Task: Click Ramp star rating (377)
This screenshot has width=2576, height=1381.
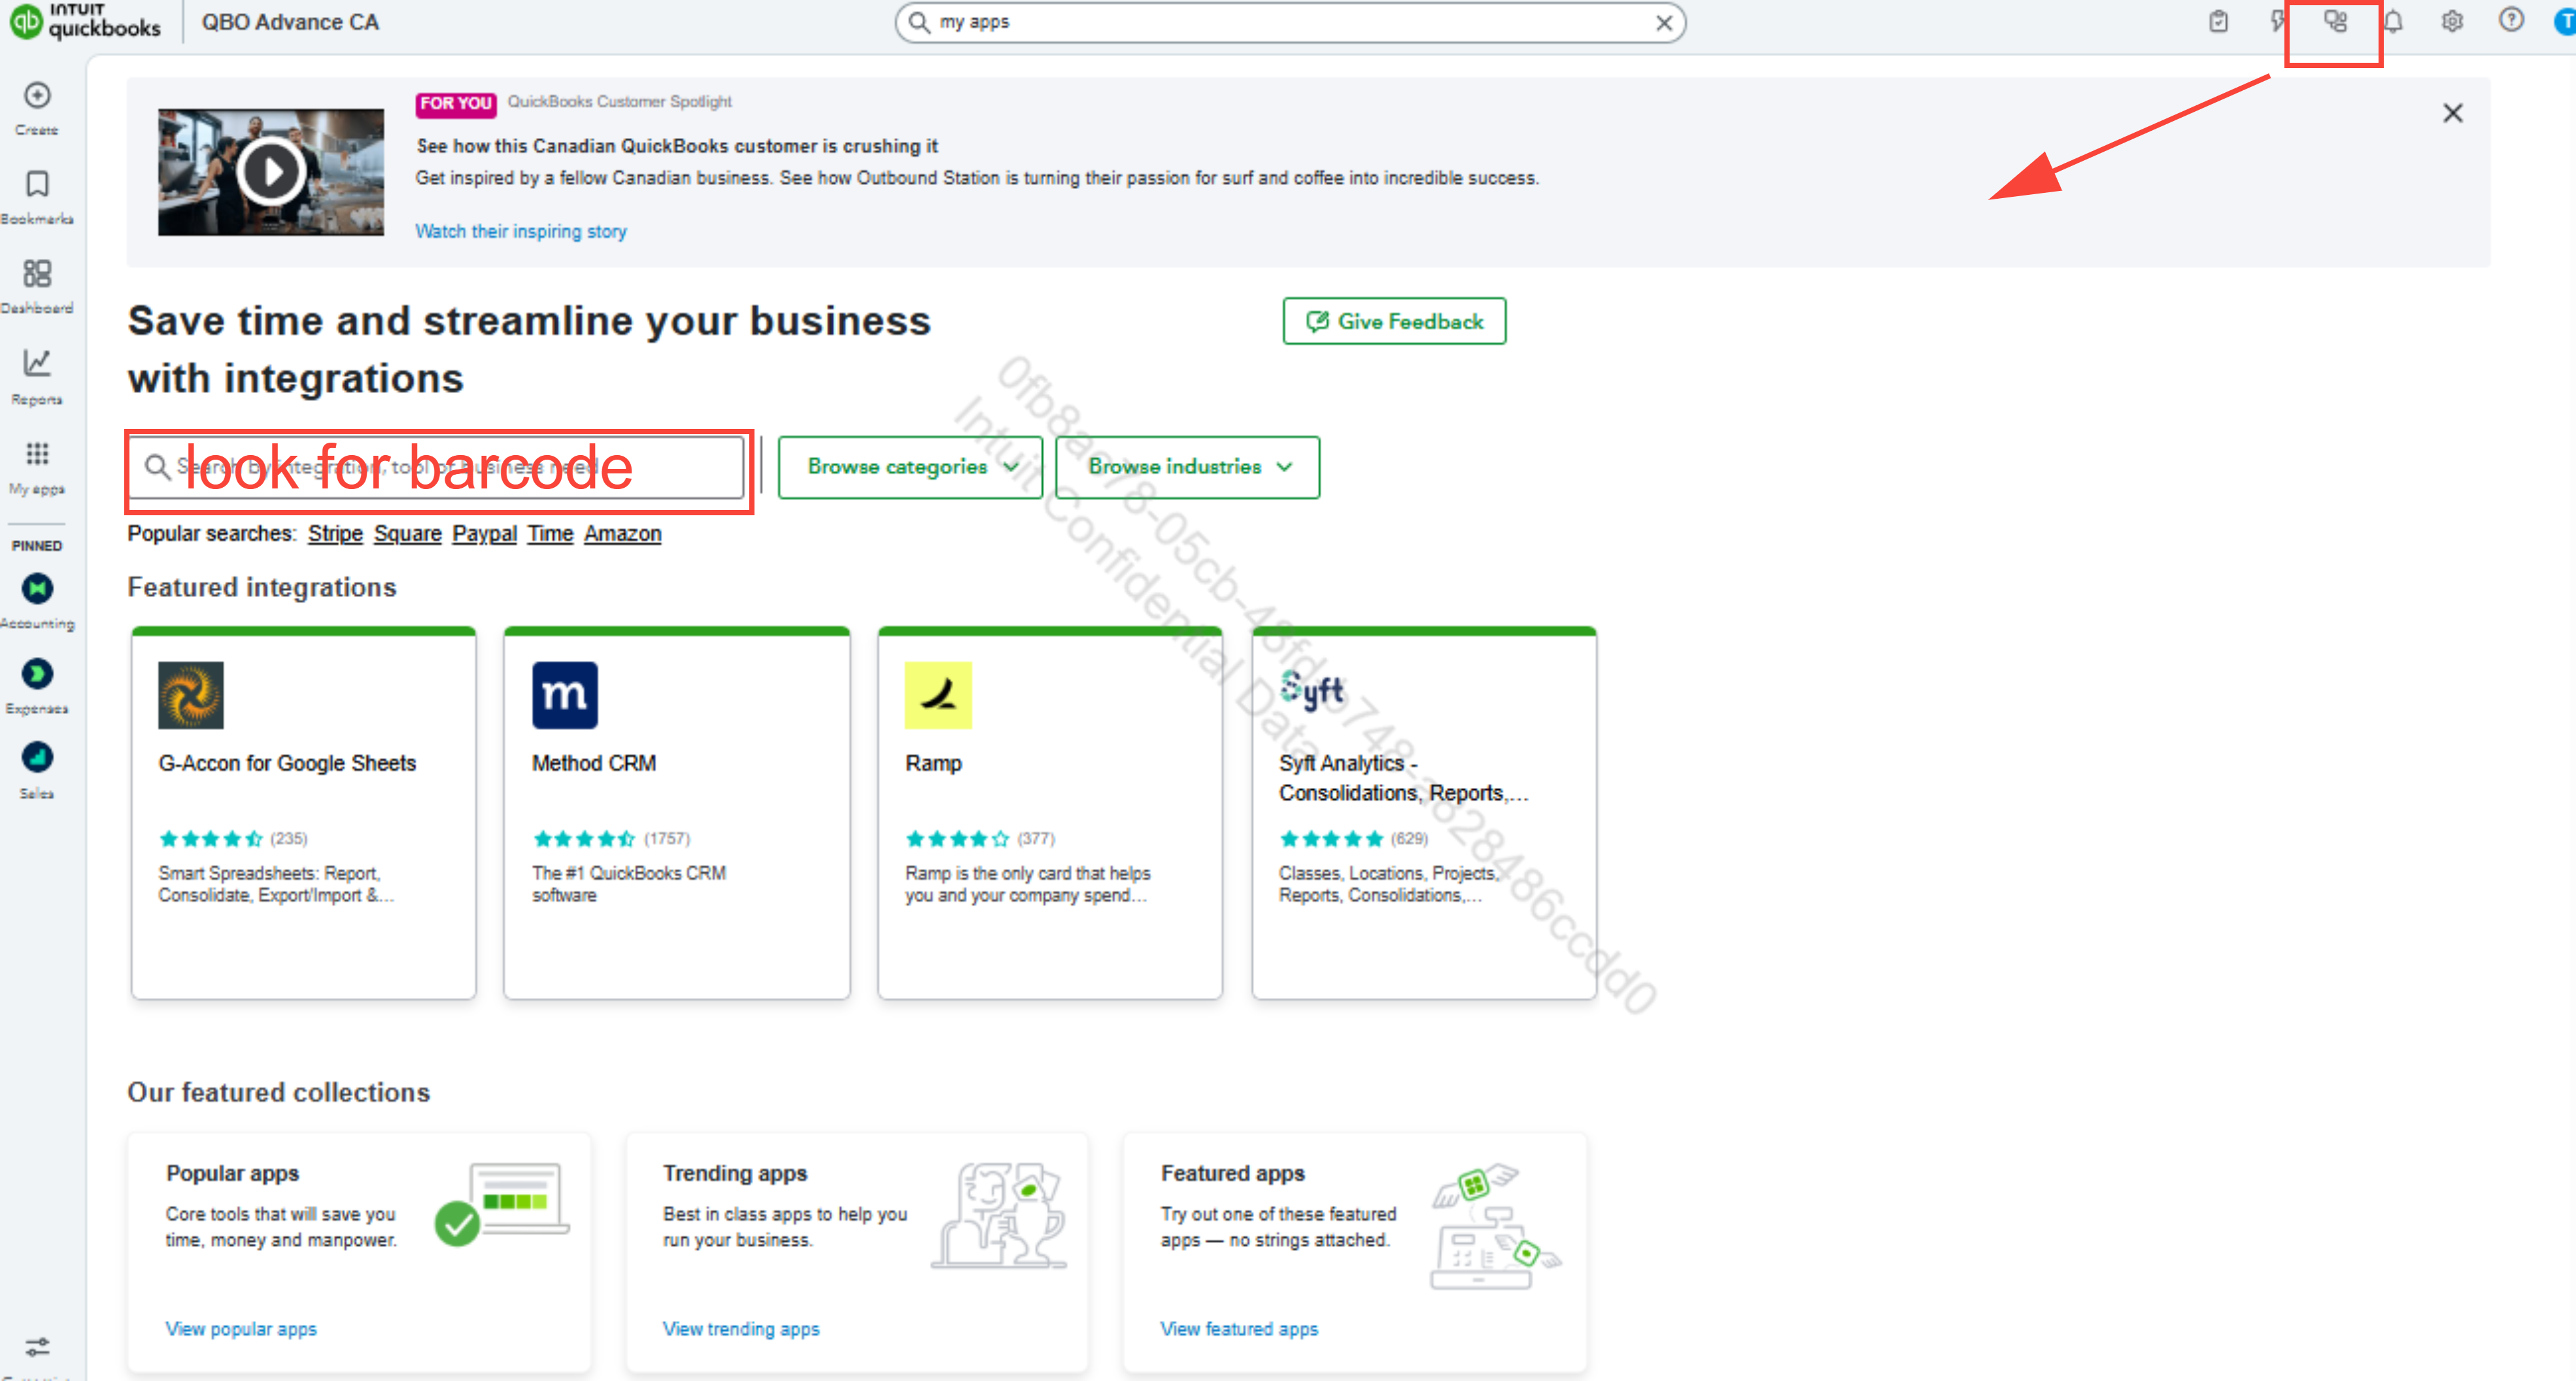Action: coord(980,838)
